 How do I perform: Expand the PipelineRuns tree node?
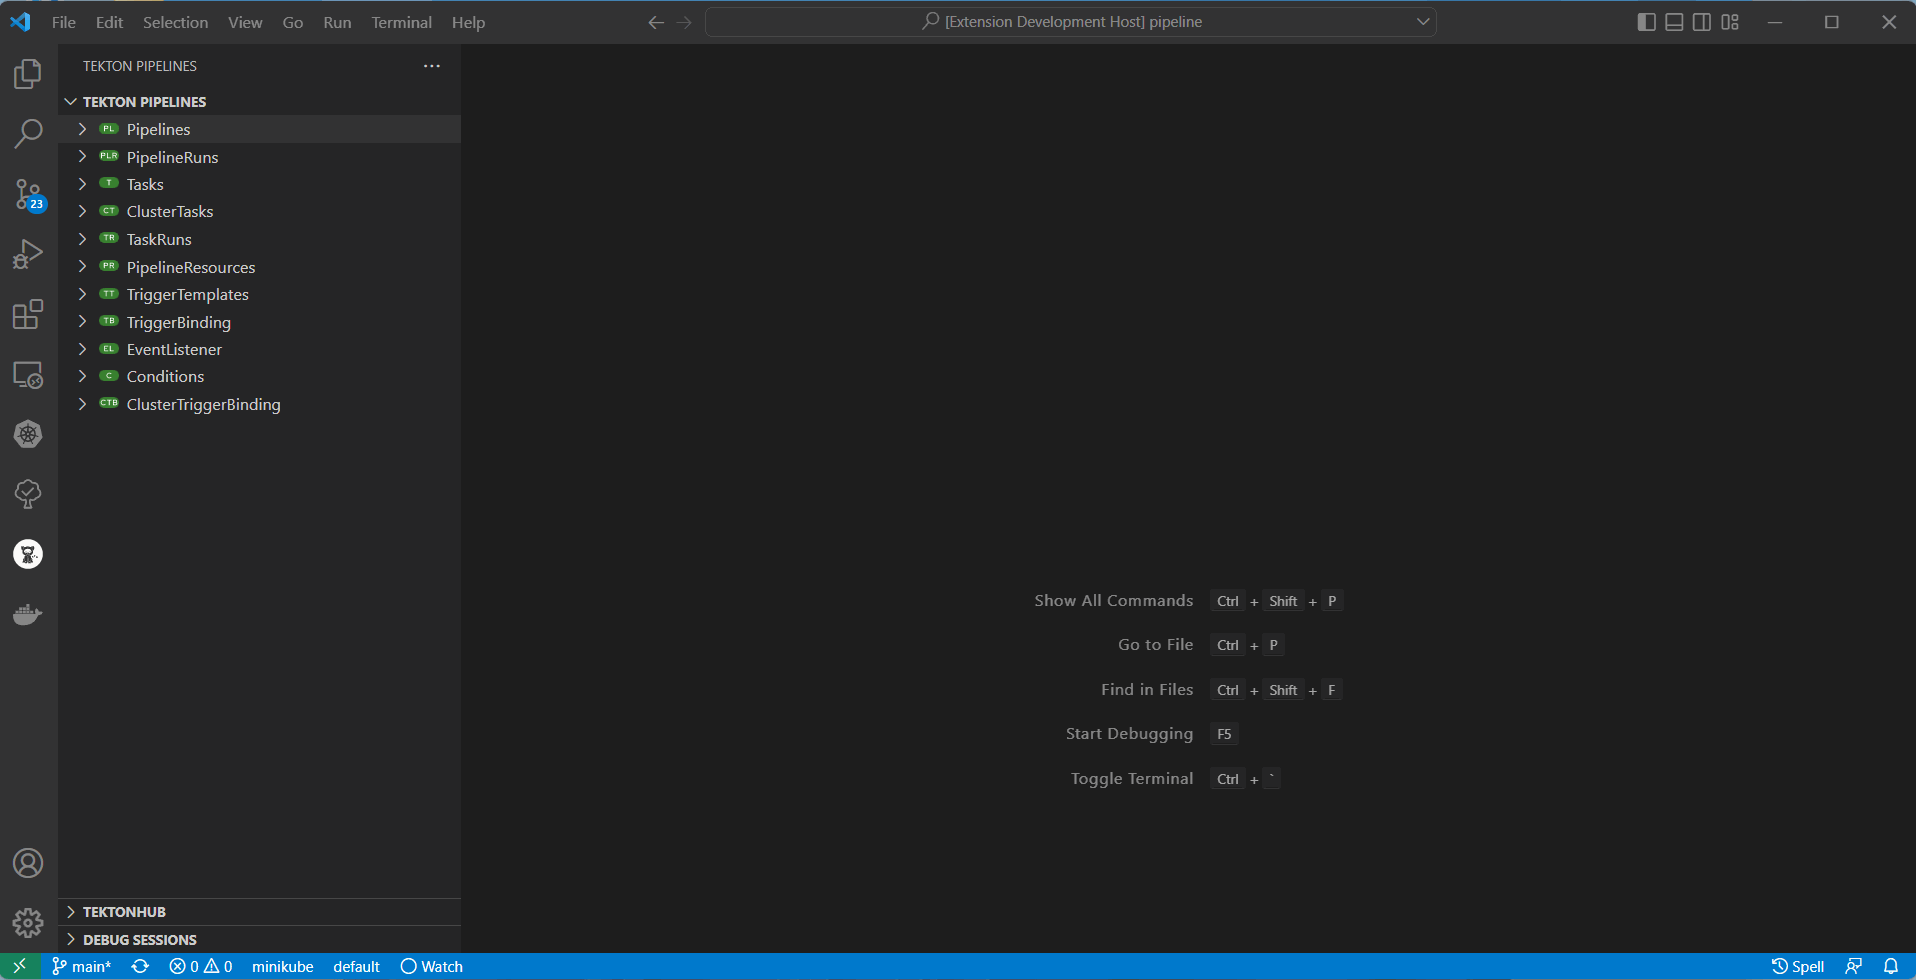tap(83, 157)
